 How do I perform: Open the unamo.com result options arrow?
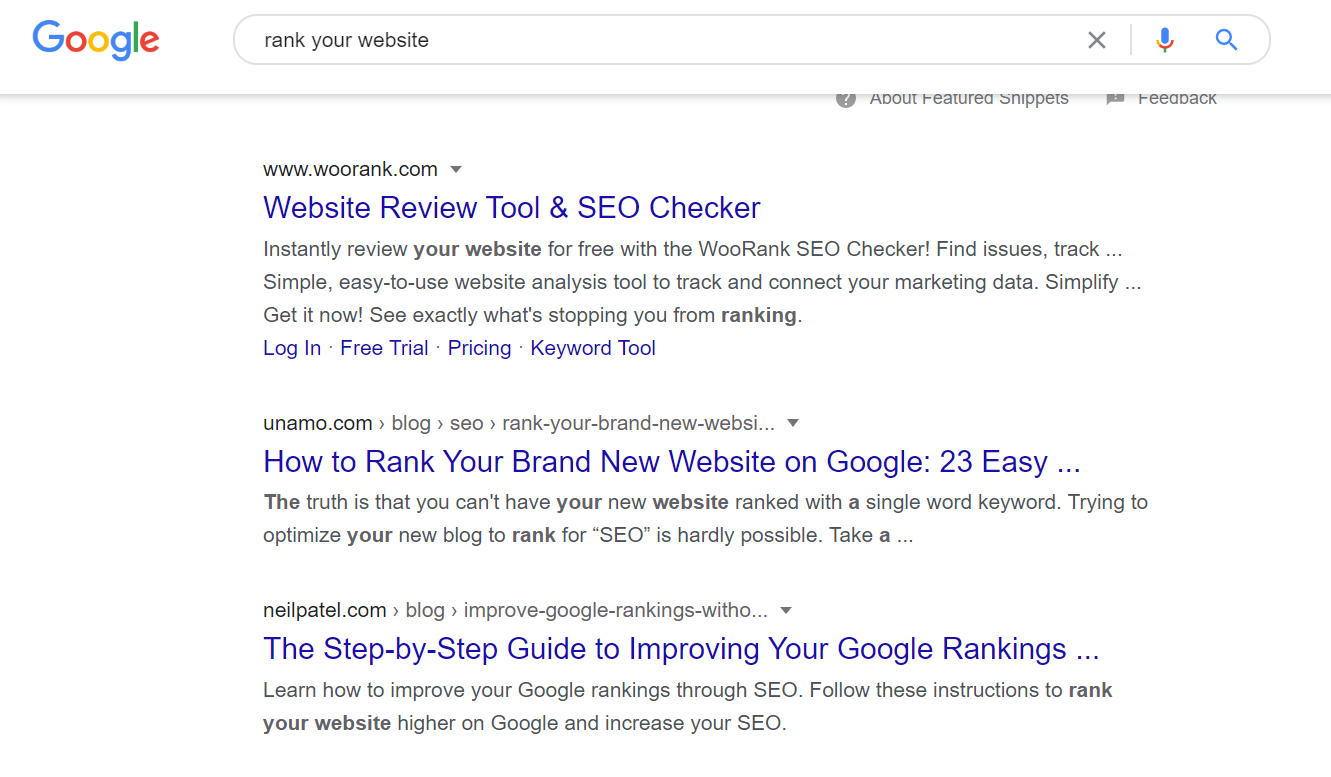[x=793, y=423]
